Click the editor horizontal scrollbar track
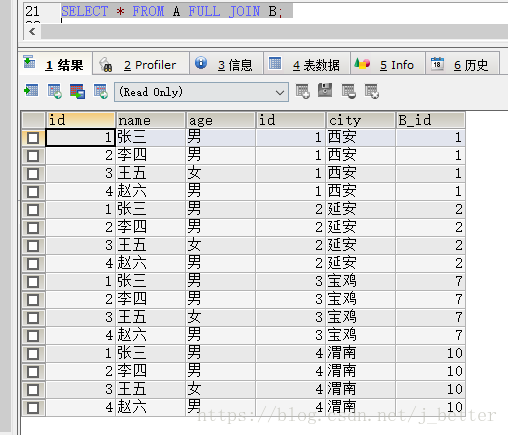The width and height of the screenshot is (508, 435). pyautogui.click(x=274, y=32)
